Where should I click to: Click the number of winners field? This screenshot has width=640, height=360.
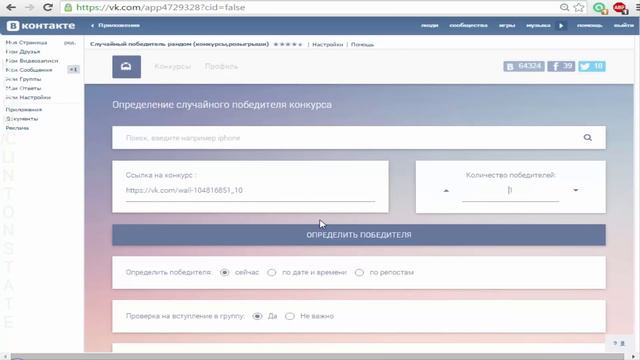coord(510,191)
